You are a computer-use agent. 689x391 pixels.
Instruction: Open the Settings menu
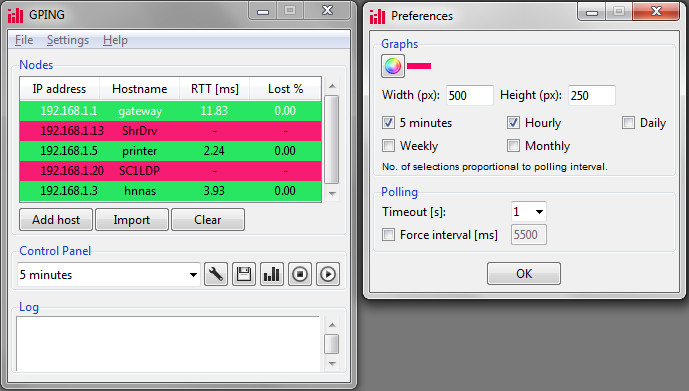click(x=68, y=40)
